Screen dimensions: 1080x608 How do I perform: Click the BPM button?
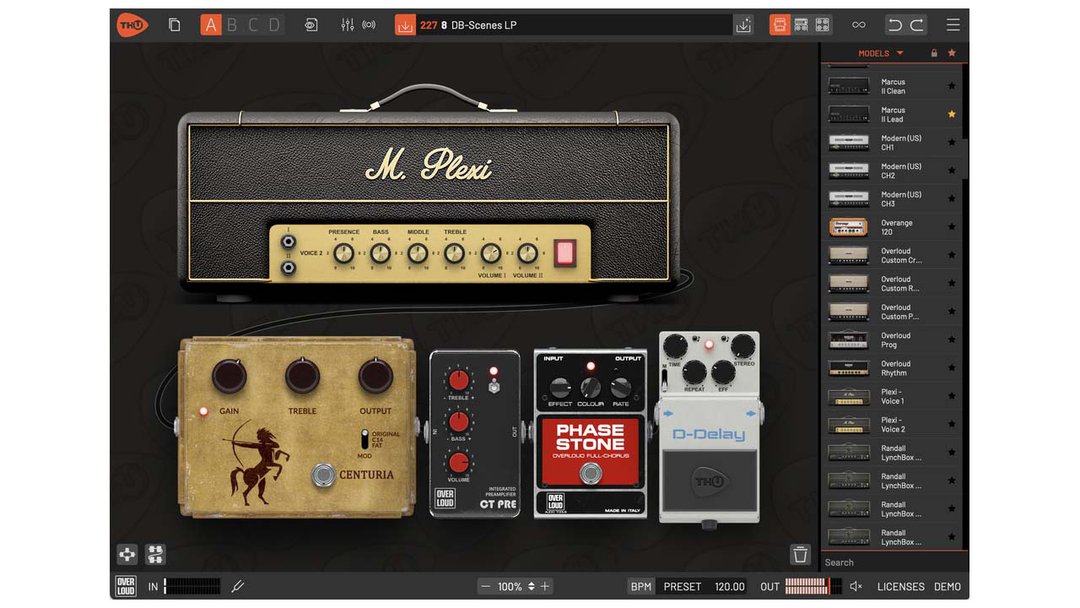(x=640, y=587)
